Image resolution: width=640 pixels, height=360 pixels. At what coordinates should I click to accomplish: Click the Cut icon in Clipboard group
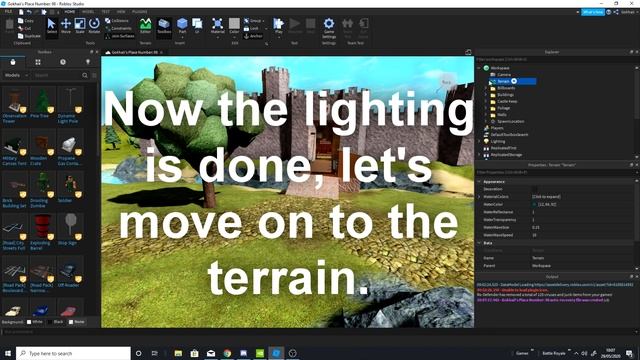[24, 28]
